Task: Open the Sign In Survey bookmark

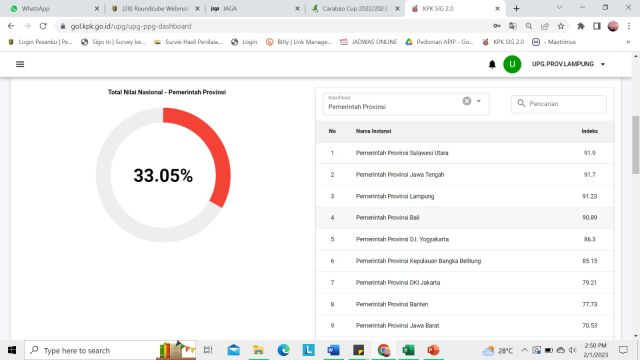Action: (113, 42)
